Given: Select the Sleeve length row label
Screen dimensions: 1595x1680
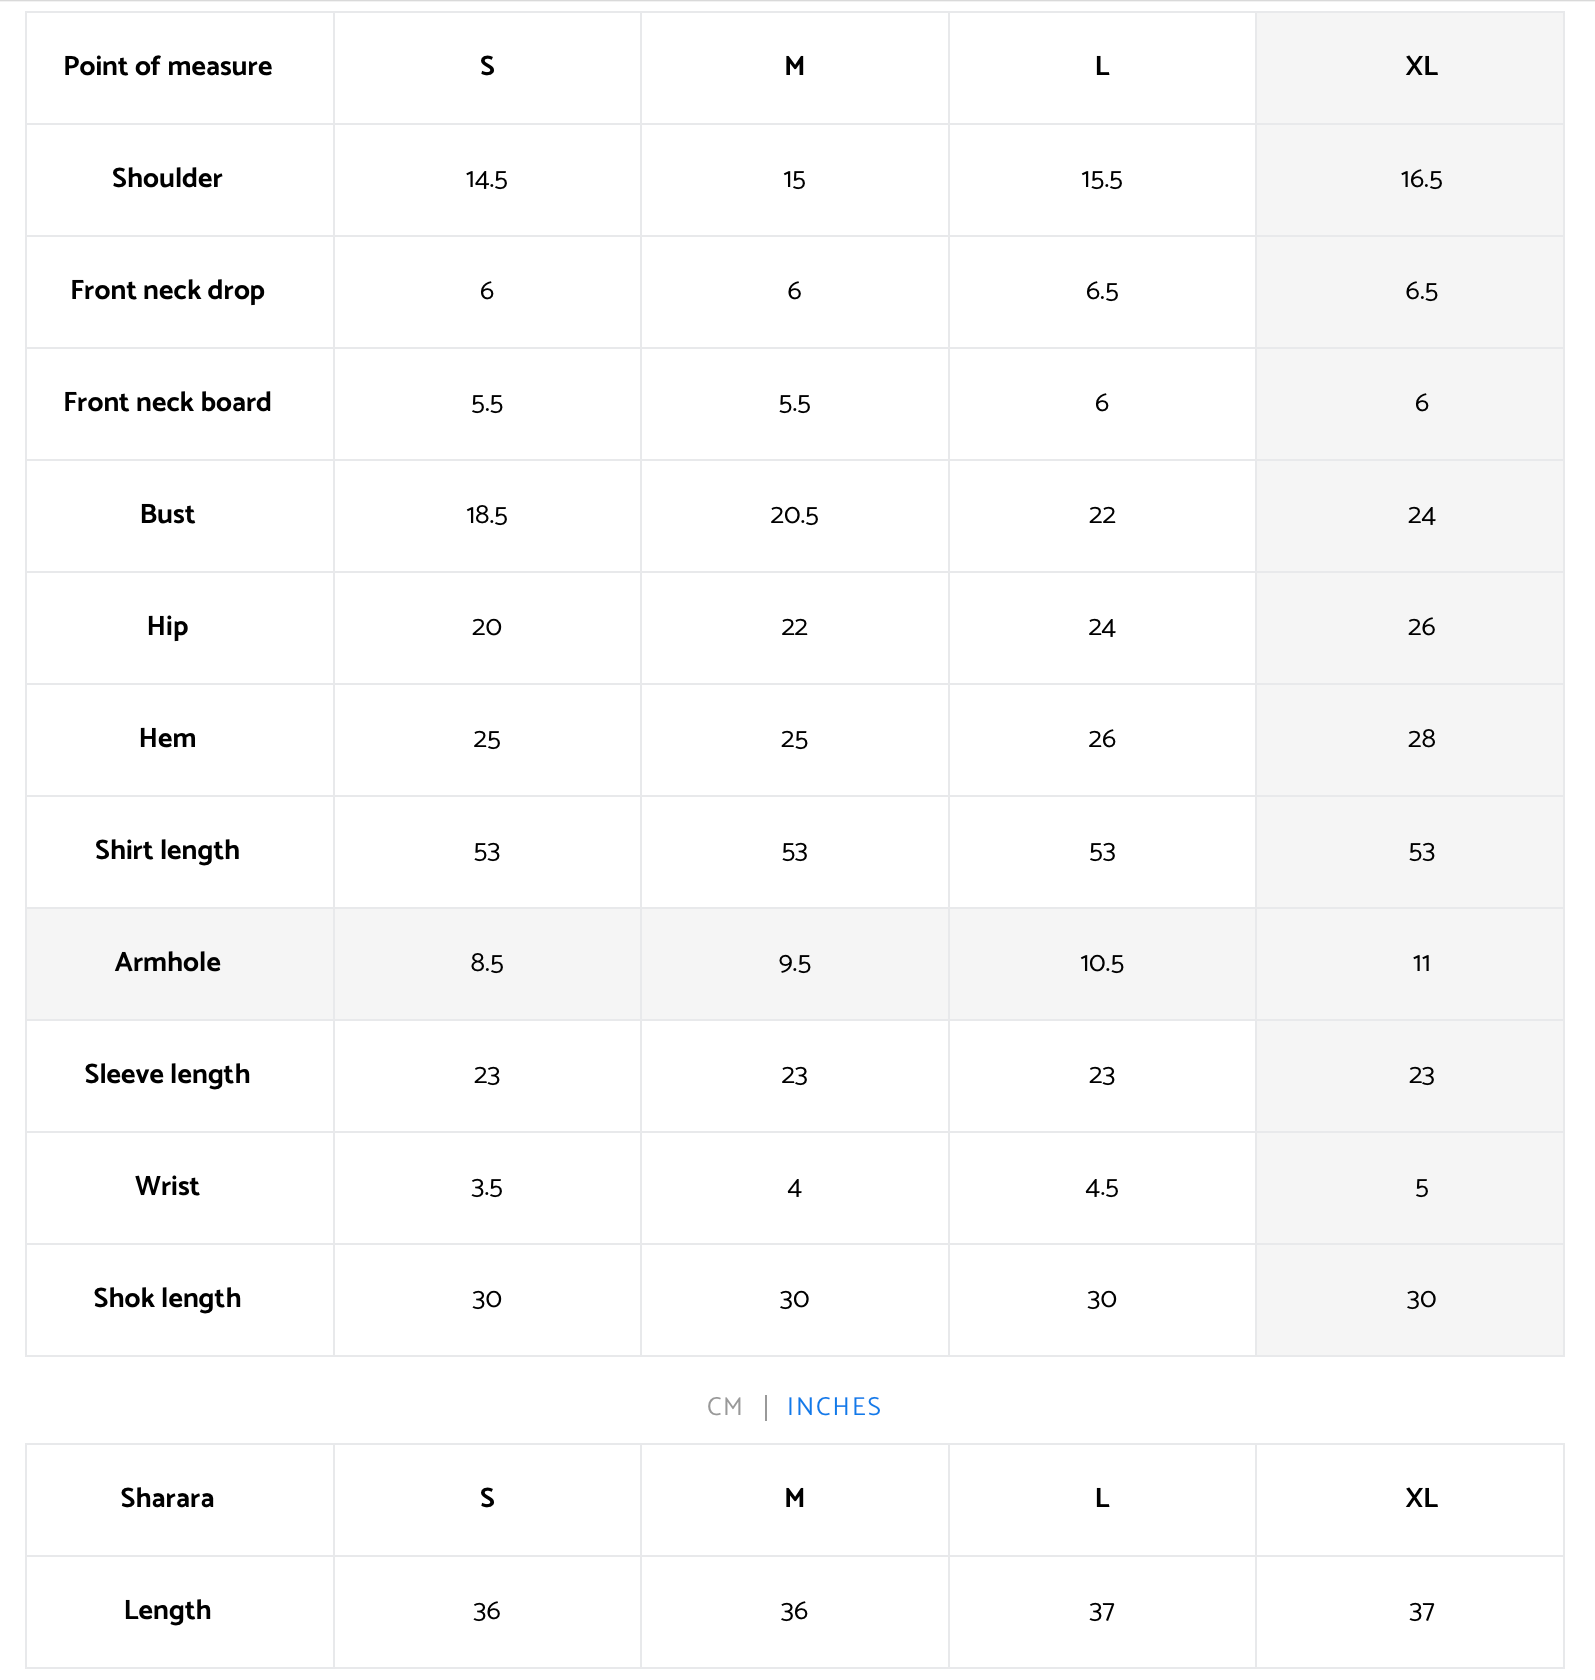Looking at the screenshot, I should (167, 1074).
